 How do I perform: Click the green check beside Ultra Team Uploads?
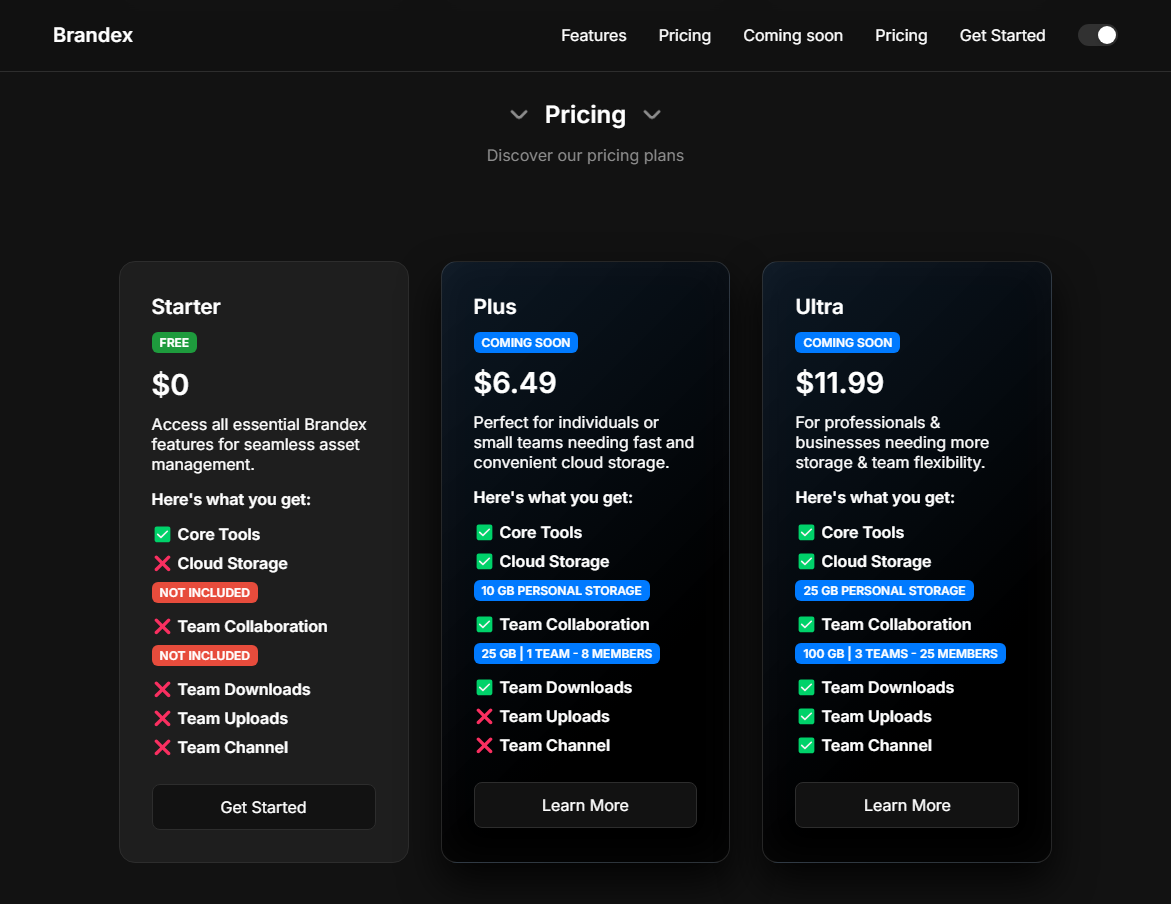[x=806, y=717]
